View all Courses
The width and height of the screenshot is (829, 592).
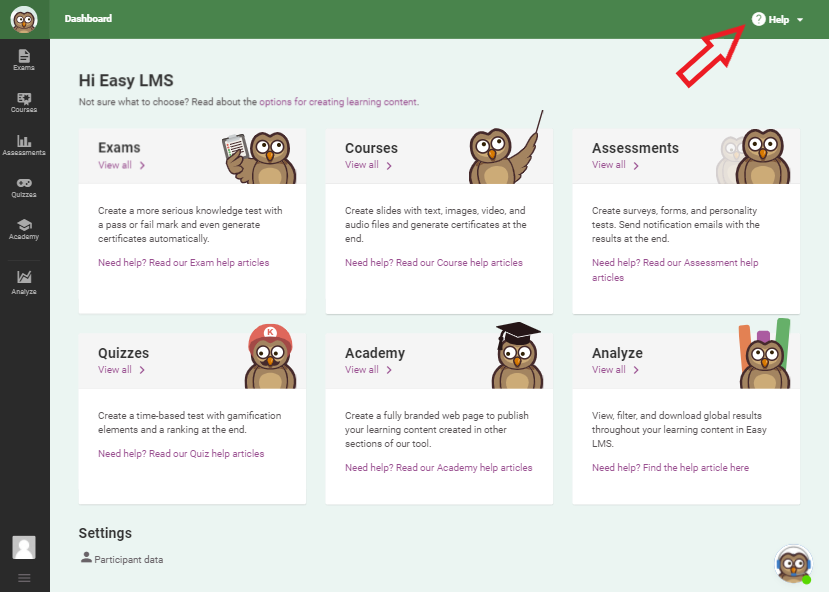[x=362, y=165]
